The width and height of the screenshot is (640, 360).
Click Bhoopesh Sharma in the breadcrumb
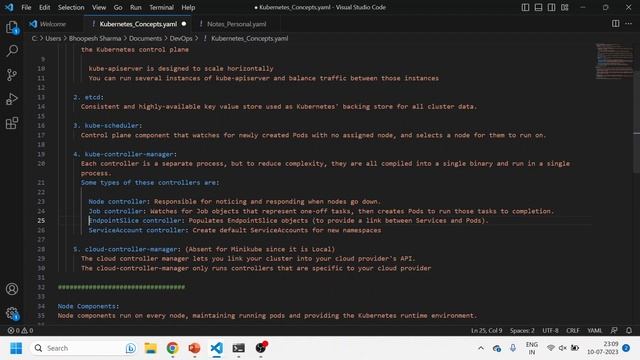[95, 38]
